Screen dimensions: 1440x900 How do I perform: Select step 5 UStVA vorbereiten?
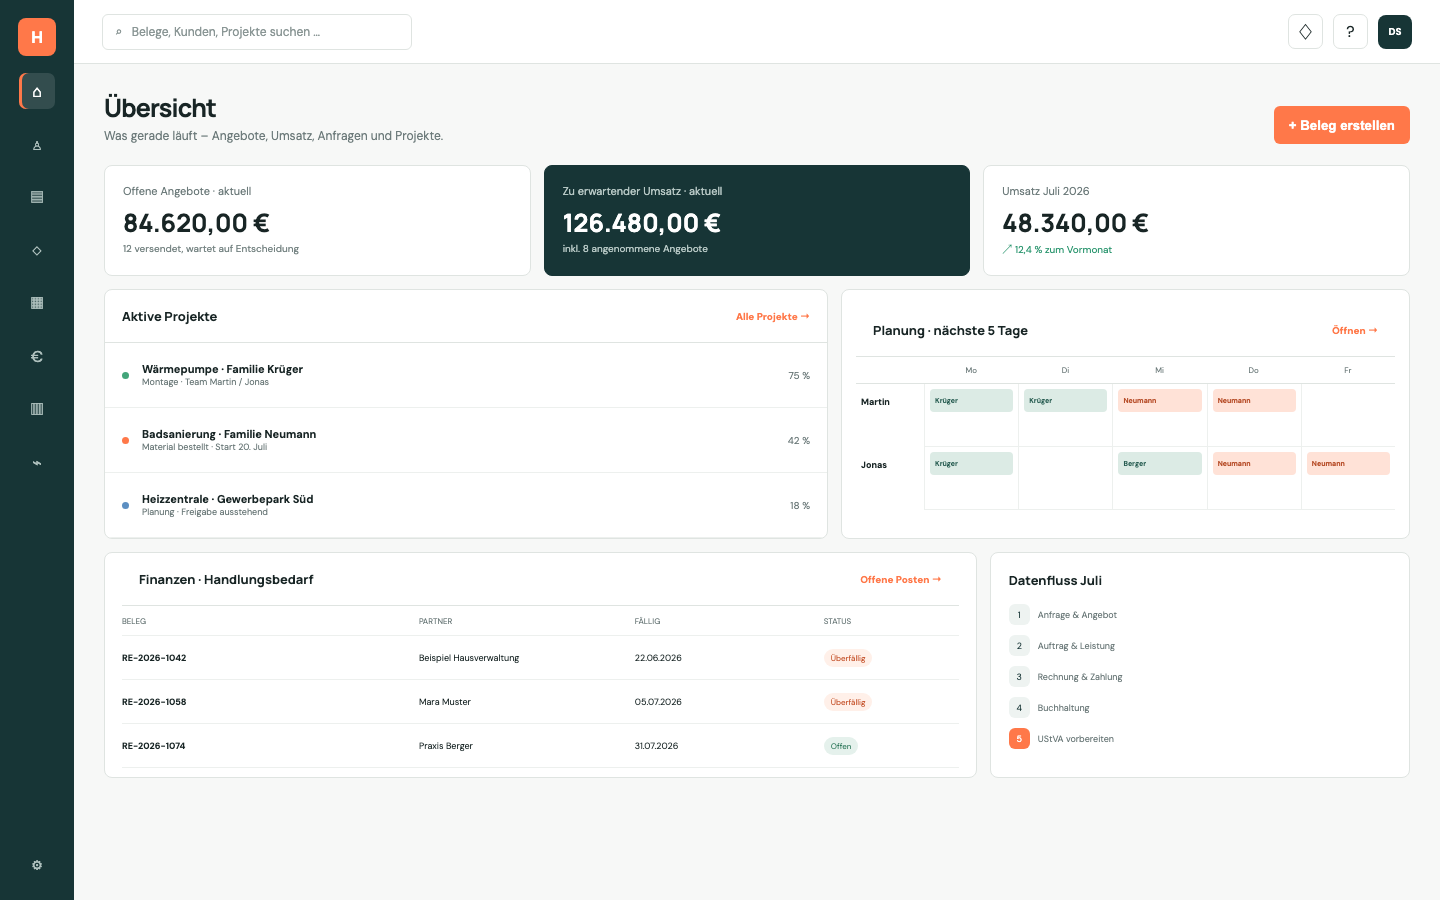1061,739
